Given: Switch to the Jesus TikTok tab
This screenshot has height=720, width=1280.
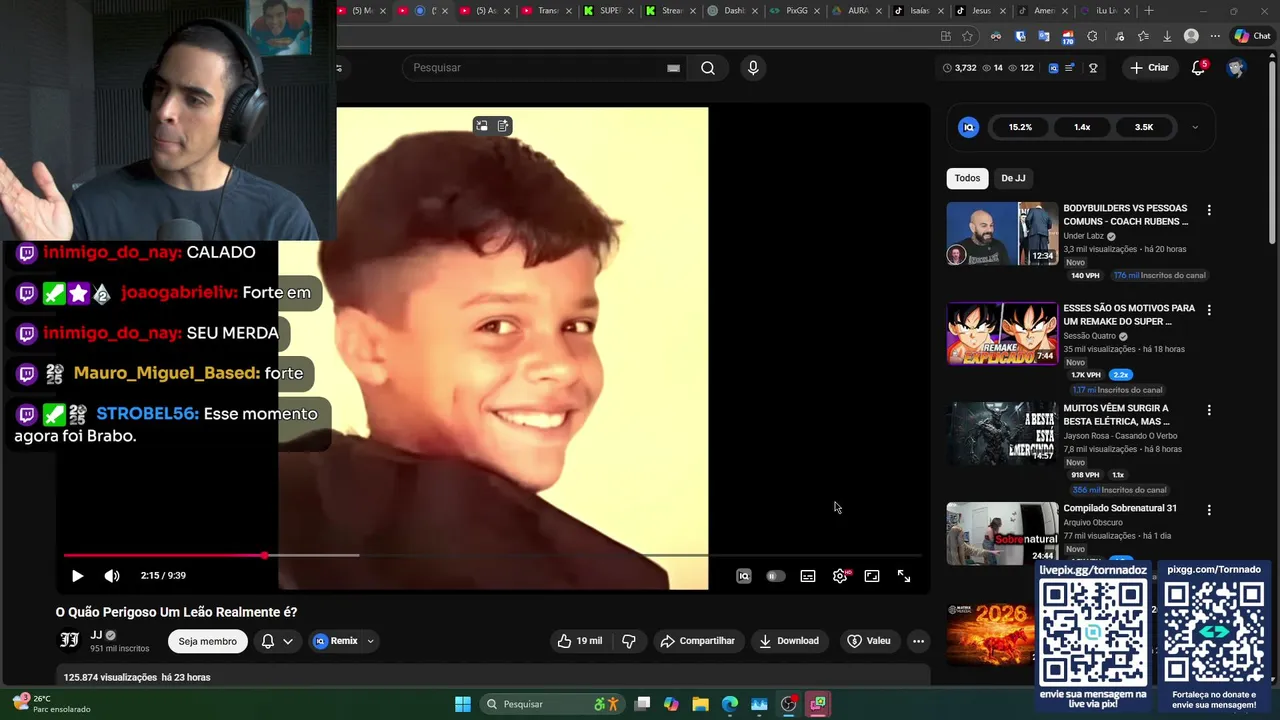Looking at the screenshot, I should pyautogui.click(x=981, y=11).
